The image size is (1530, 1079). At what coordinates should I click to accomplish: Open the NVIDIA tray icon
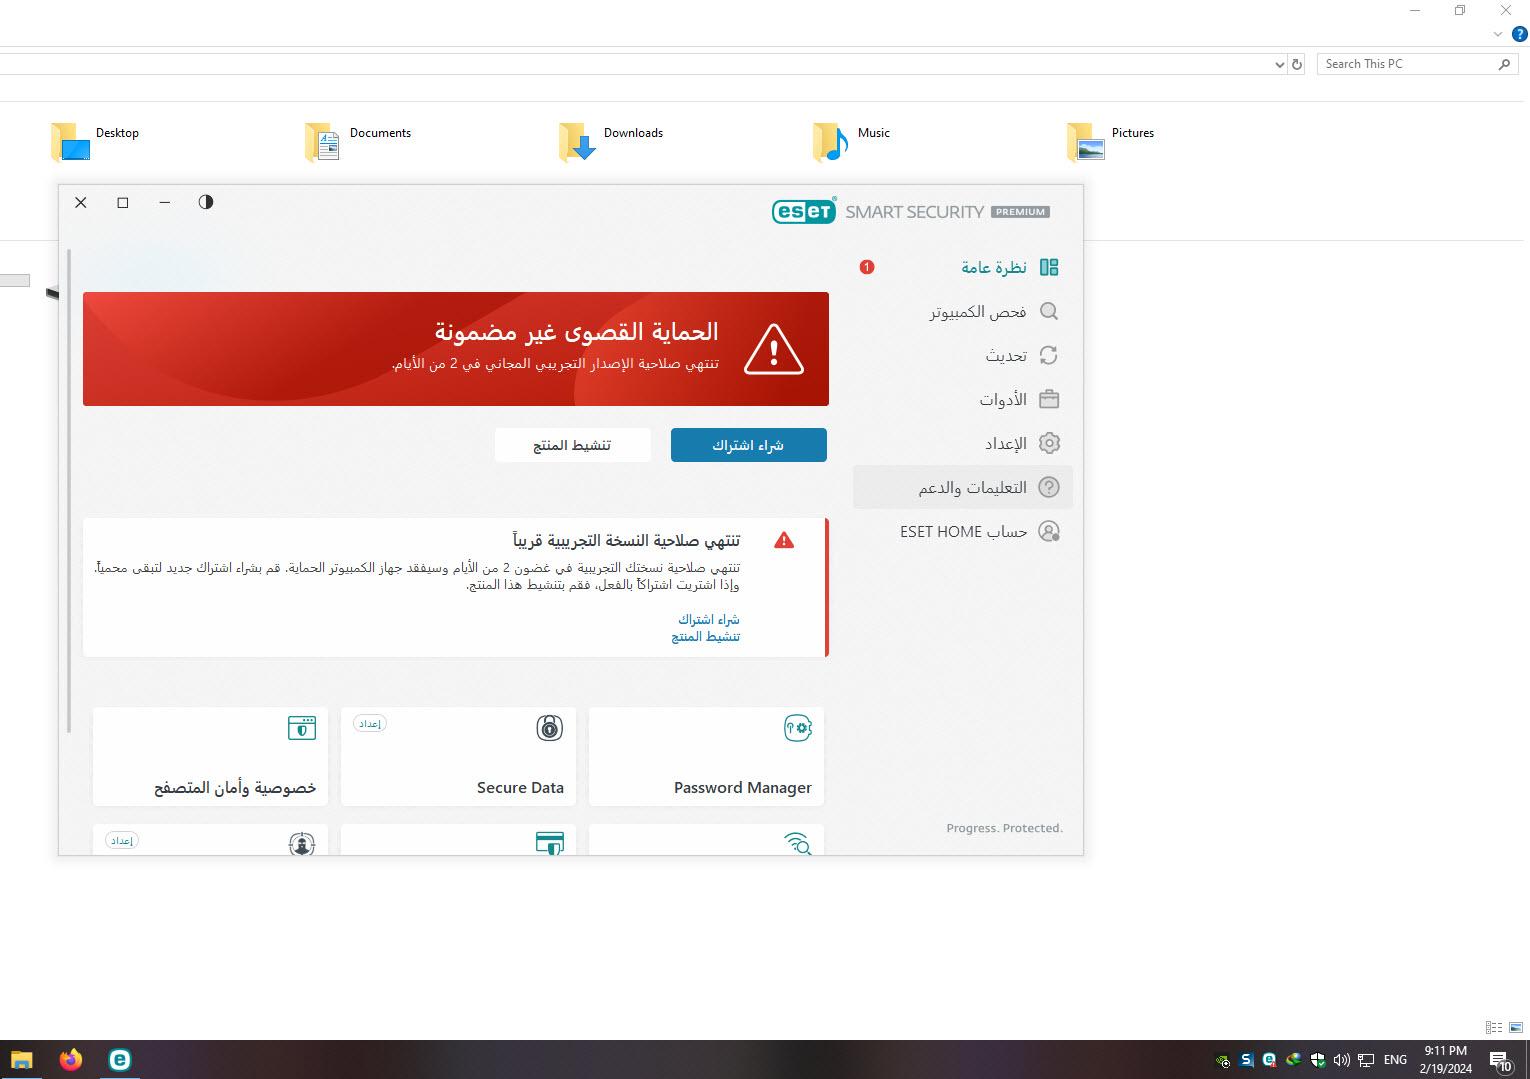click(x=1223, y=1060)
